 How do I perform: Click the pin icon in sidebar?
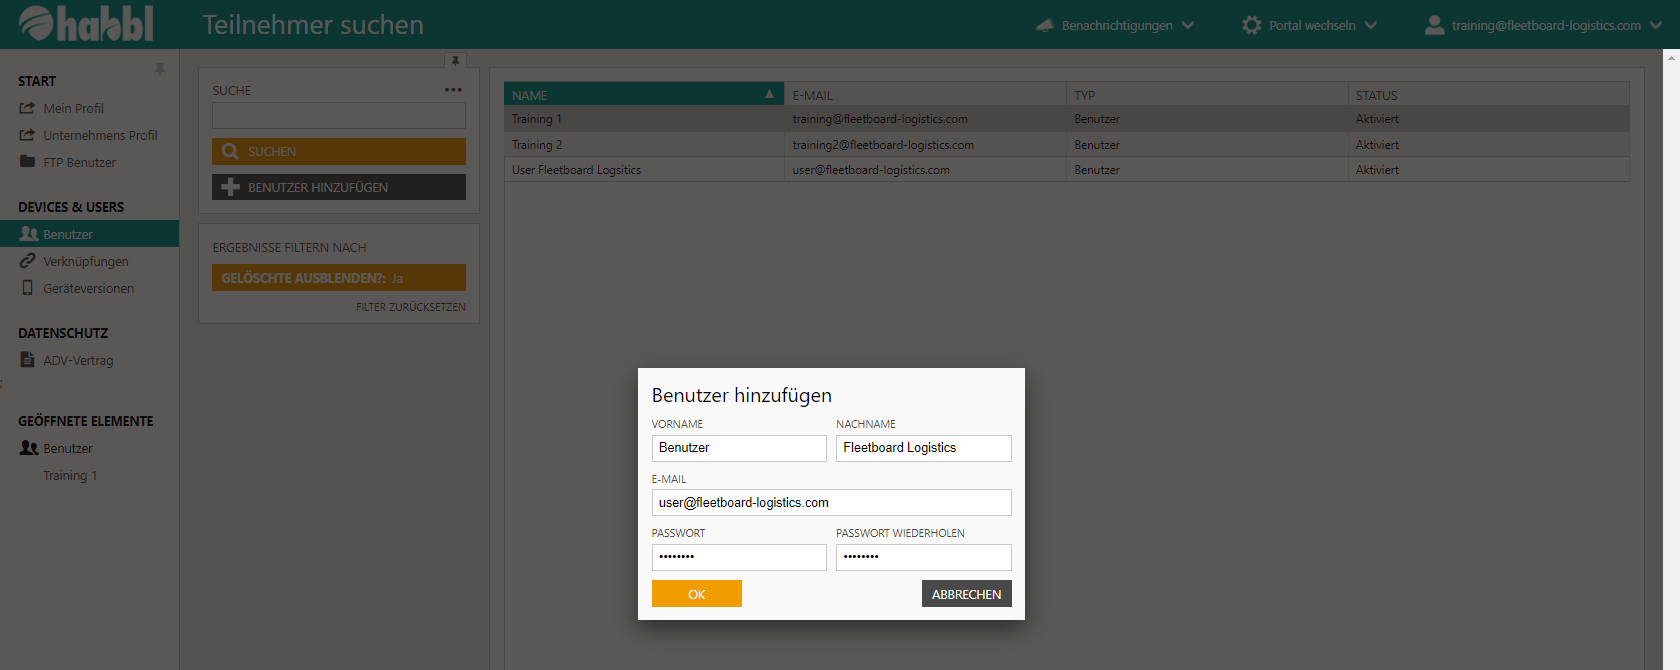tap(159, 69)
